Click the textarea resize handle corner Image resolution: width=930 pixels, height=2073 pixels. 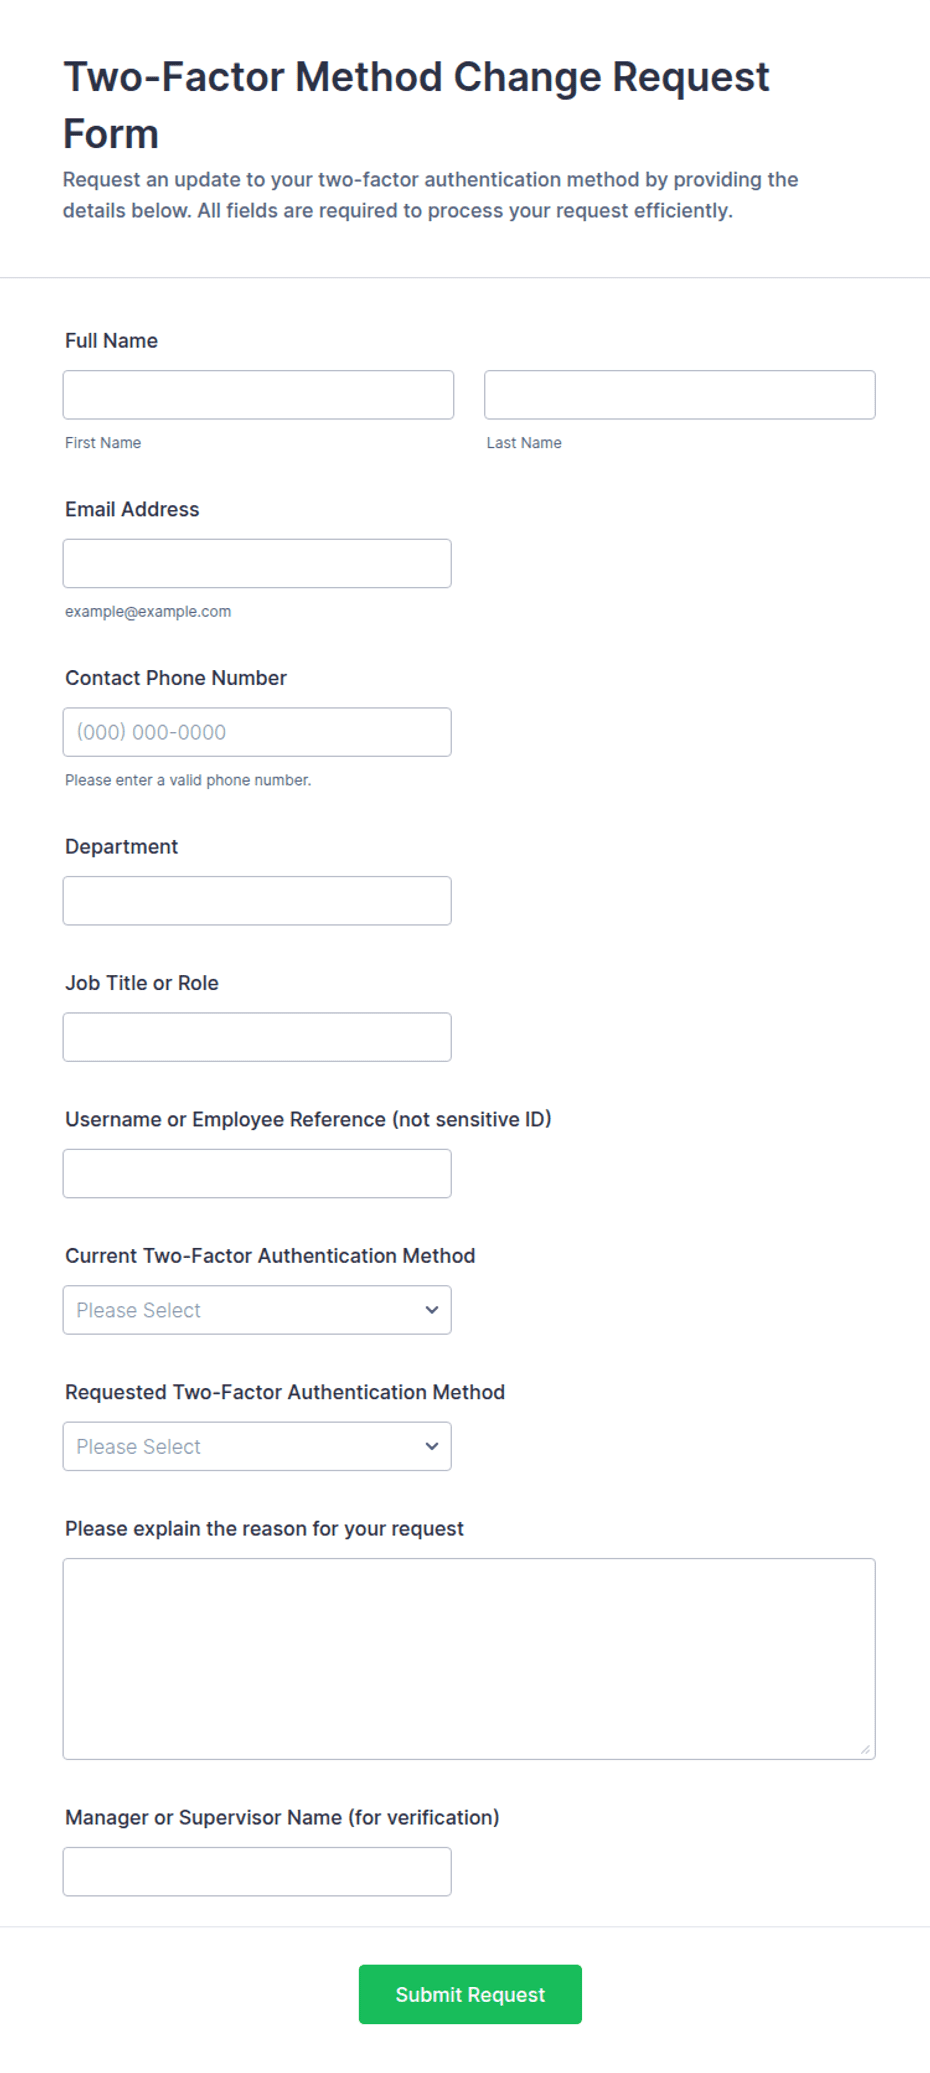865,1749
